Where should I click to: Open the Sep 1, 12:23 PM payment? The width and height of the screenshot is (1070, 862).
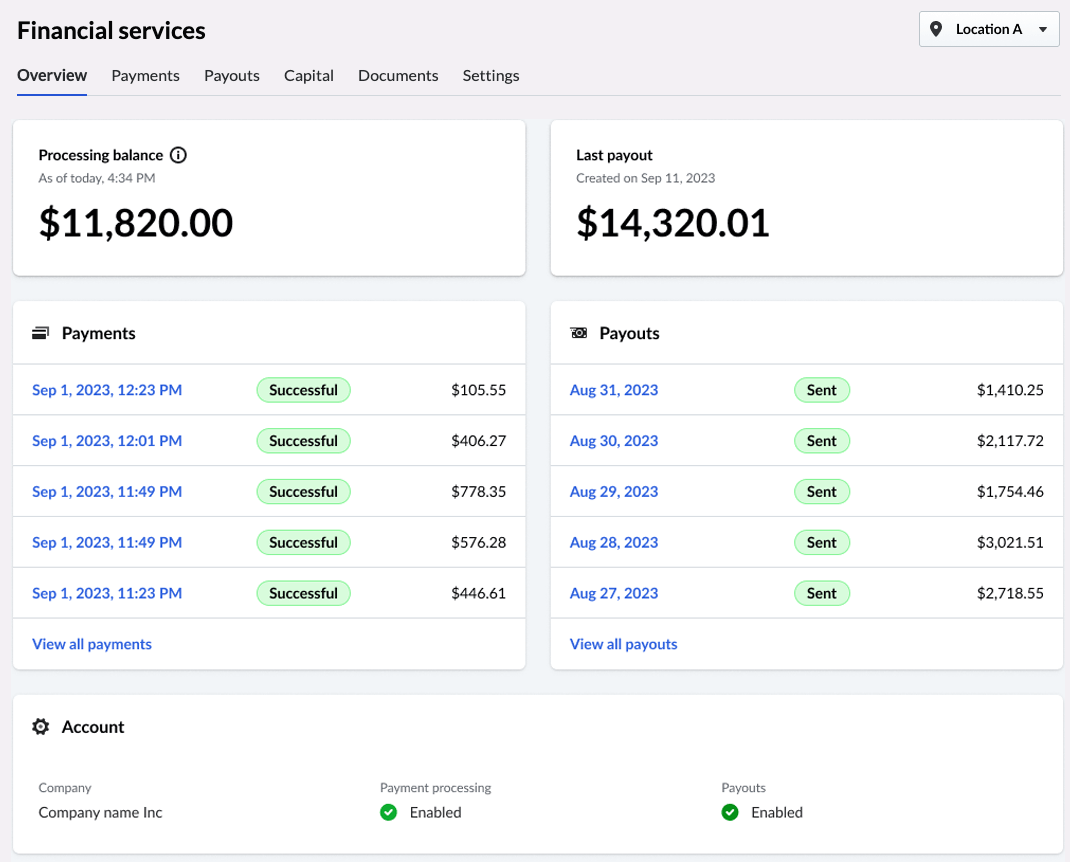point(107,390)
